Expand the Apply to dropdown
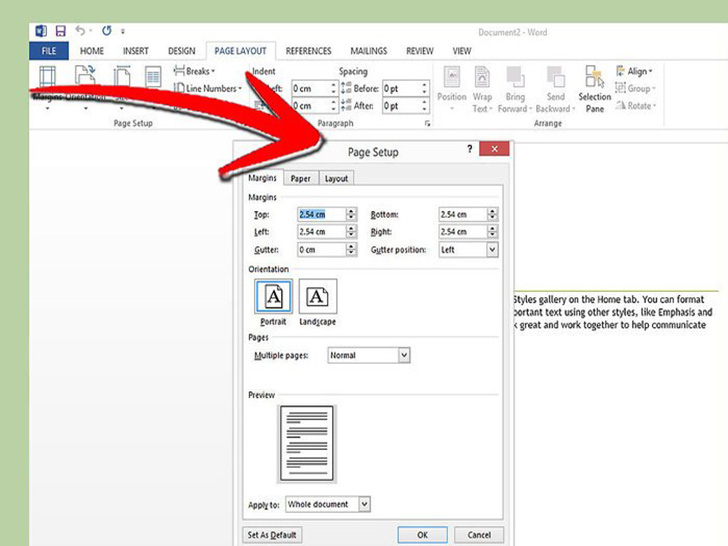 (x=364, y=505)
